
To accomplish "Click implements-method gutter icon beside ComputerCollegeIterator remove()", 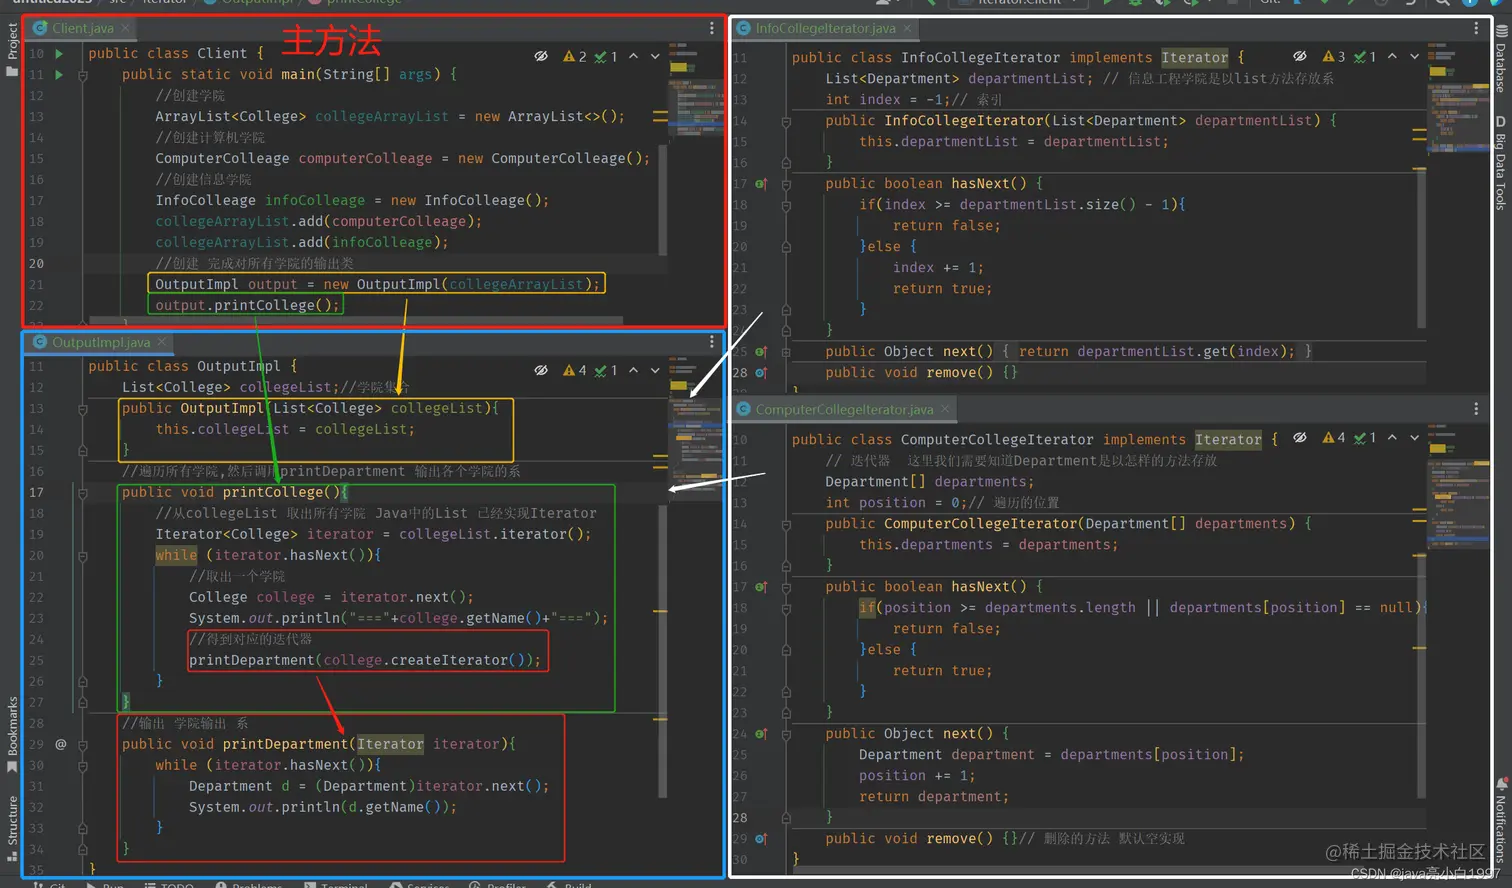I will (x=761, y=839).
